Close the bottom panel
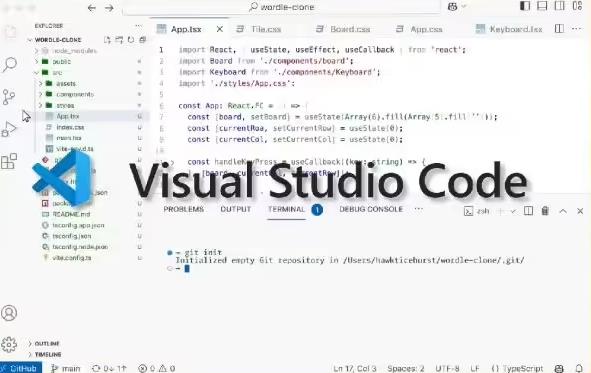This screenshot has width=591, height=373. 580,211
